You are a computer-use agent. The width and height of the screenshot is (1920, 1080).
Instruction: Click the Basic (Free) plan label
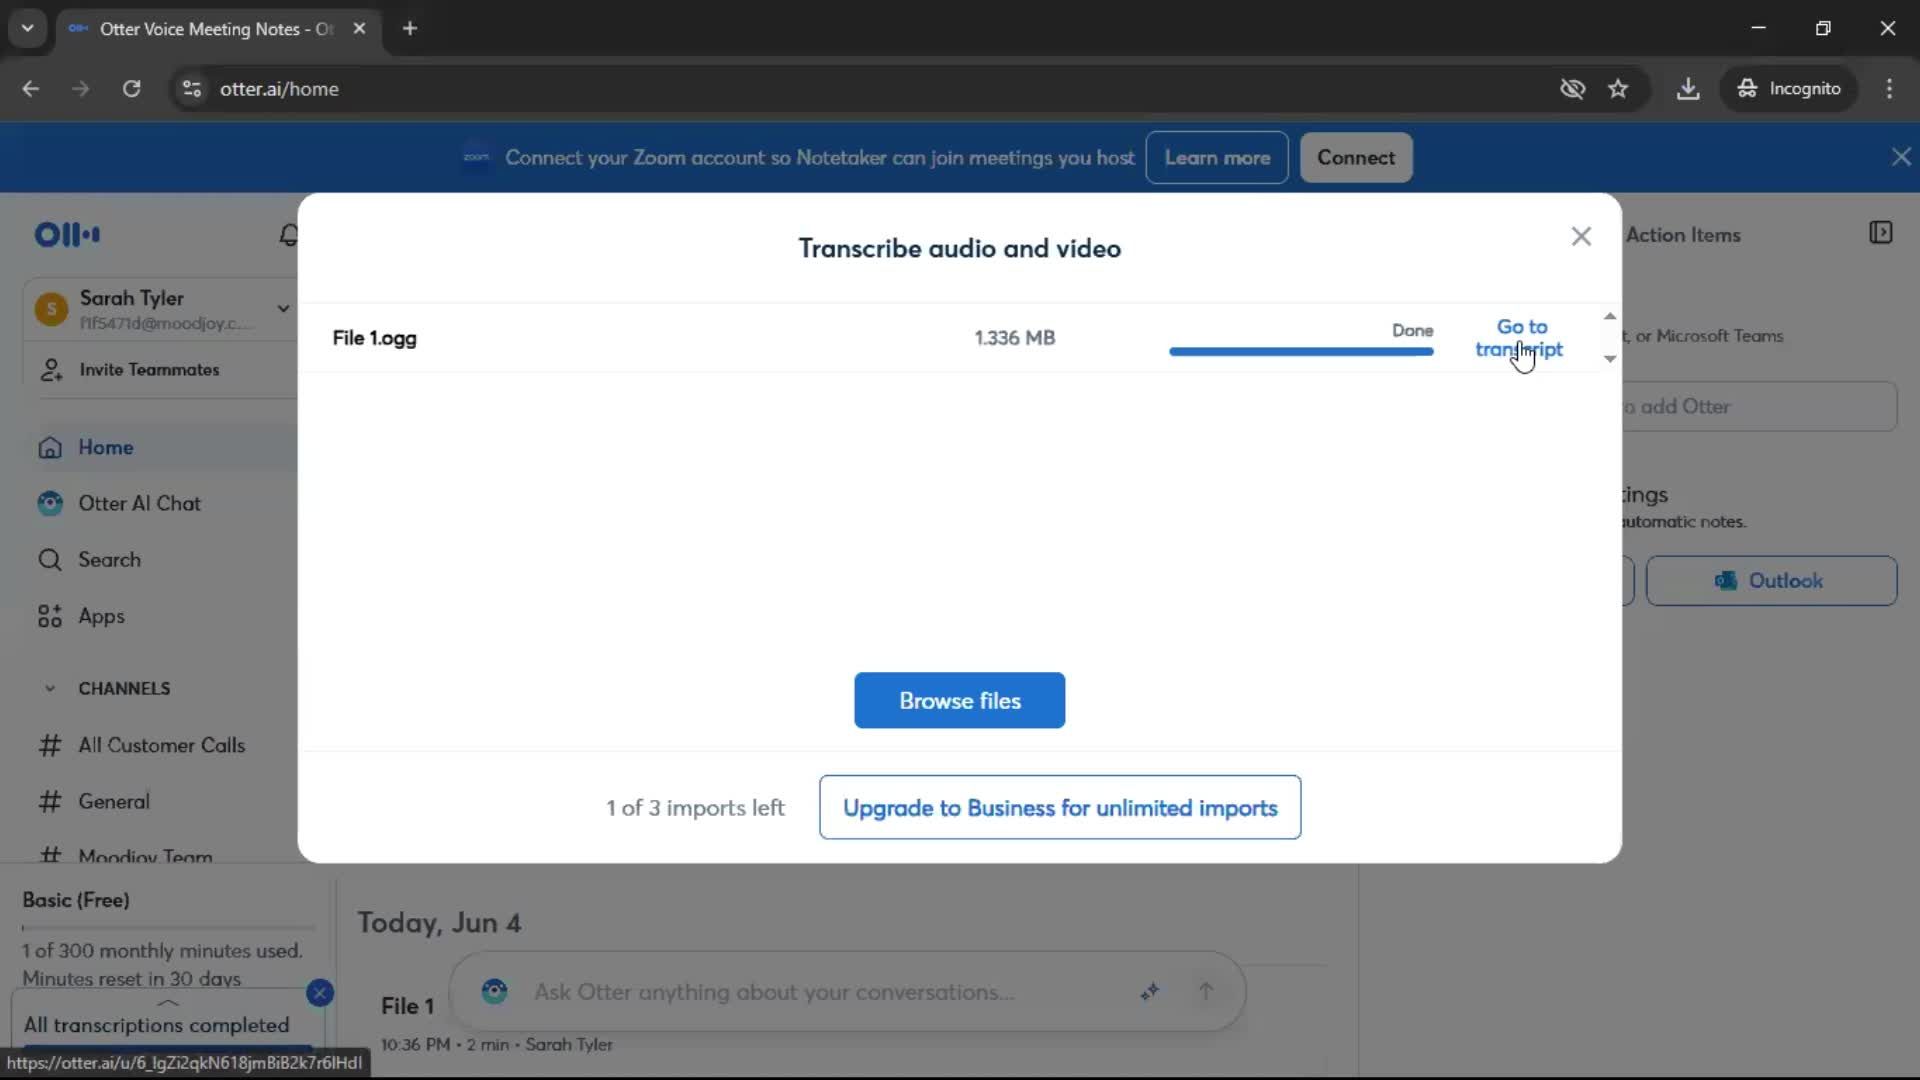(x=76, y=900)
